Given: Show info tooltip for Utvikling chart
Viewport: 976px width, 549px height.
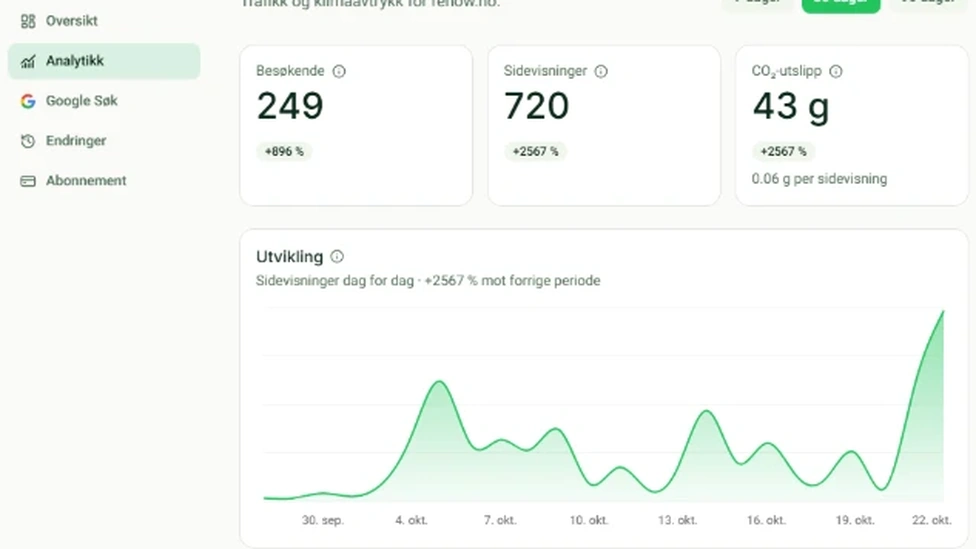Looking at the screenshot, I should coord(337,256).
